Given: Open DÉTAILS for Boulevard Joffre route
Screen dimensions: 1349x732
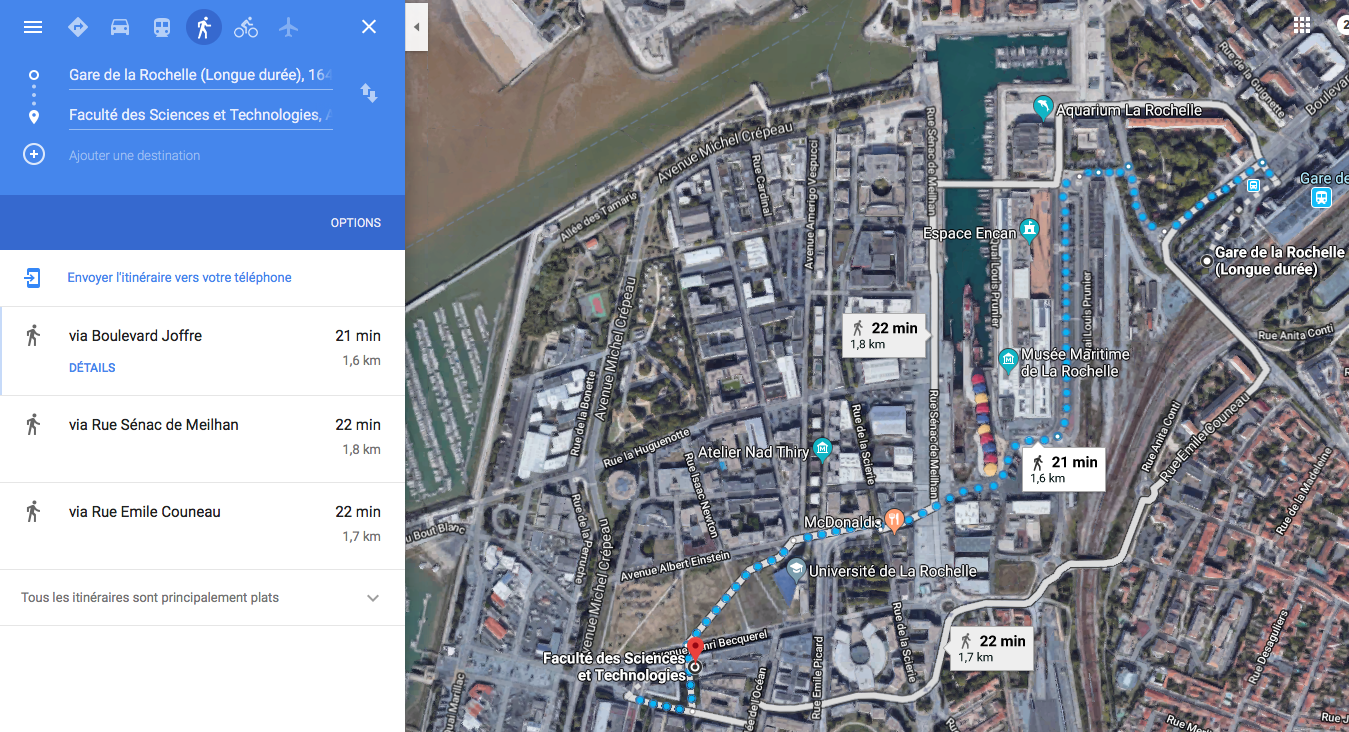Looking at the screenshot, I should click(x=92, y=368).
